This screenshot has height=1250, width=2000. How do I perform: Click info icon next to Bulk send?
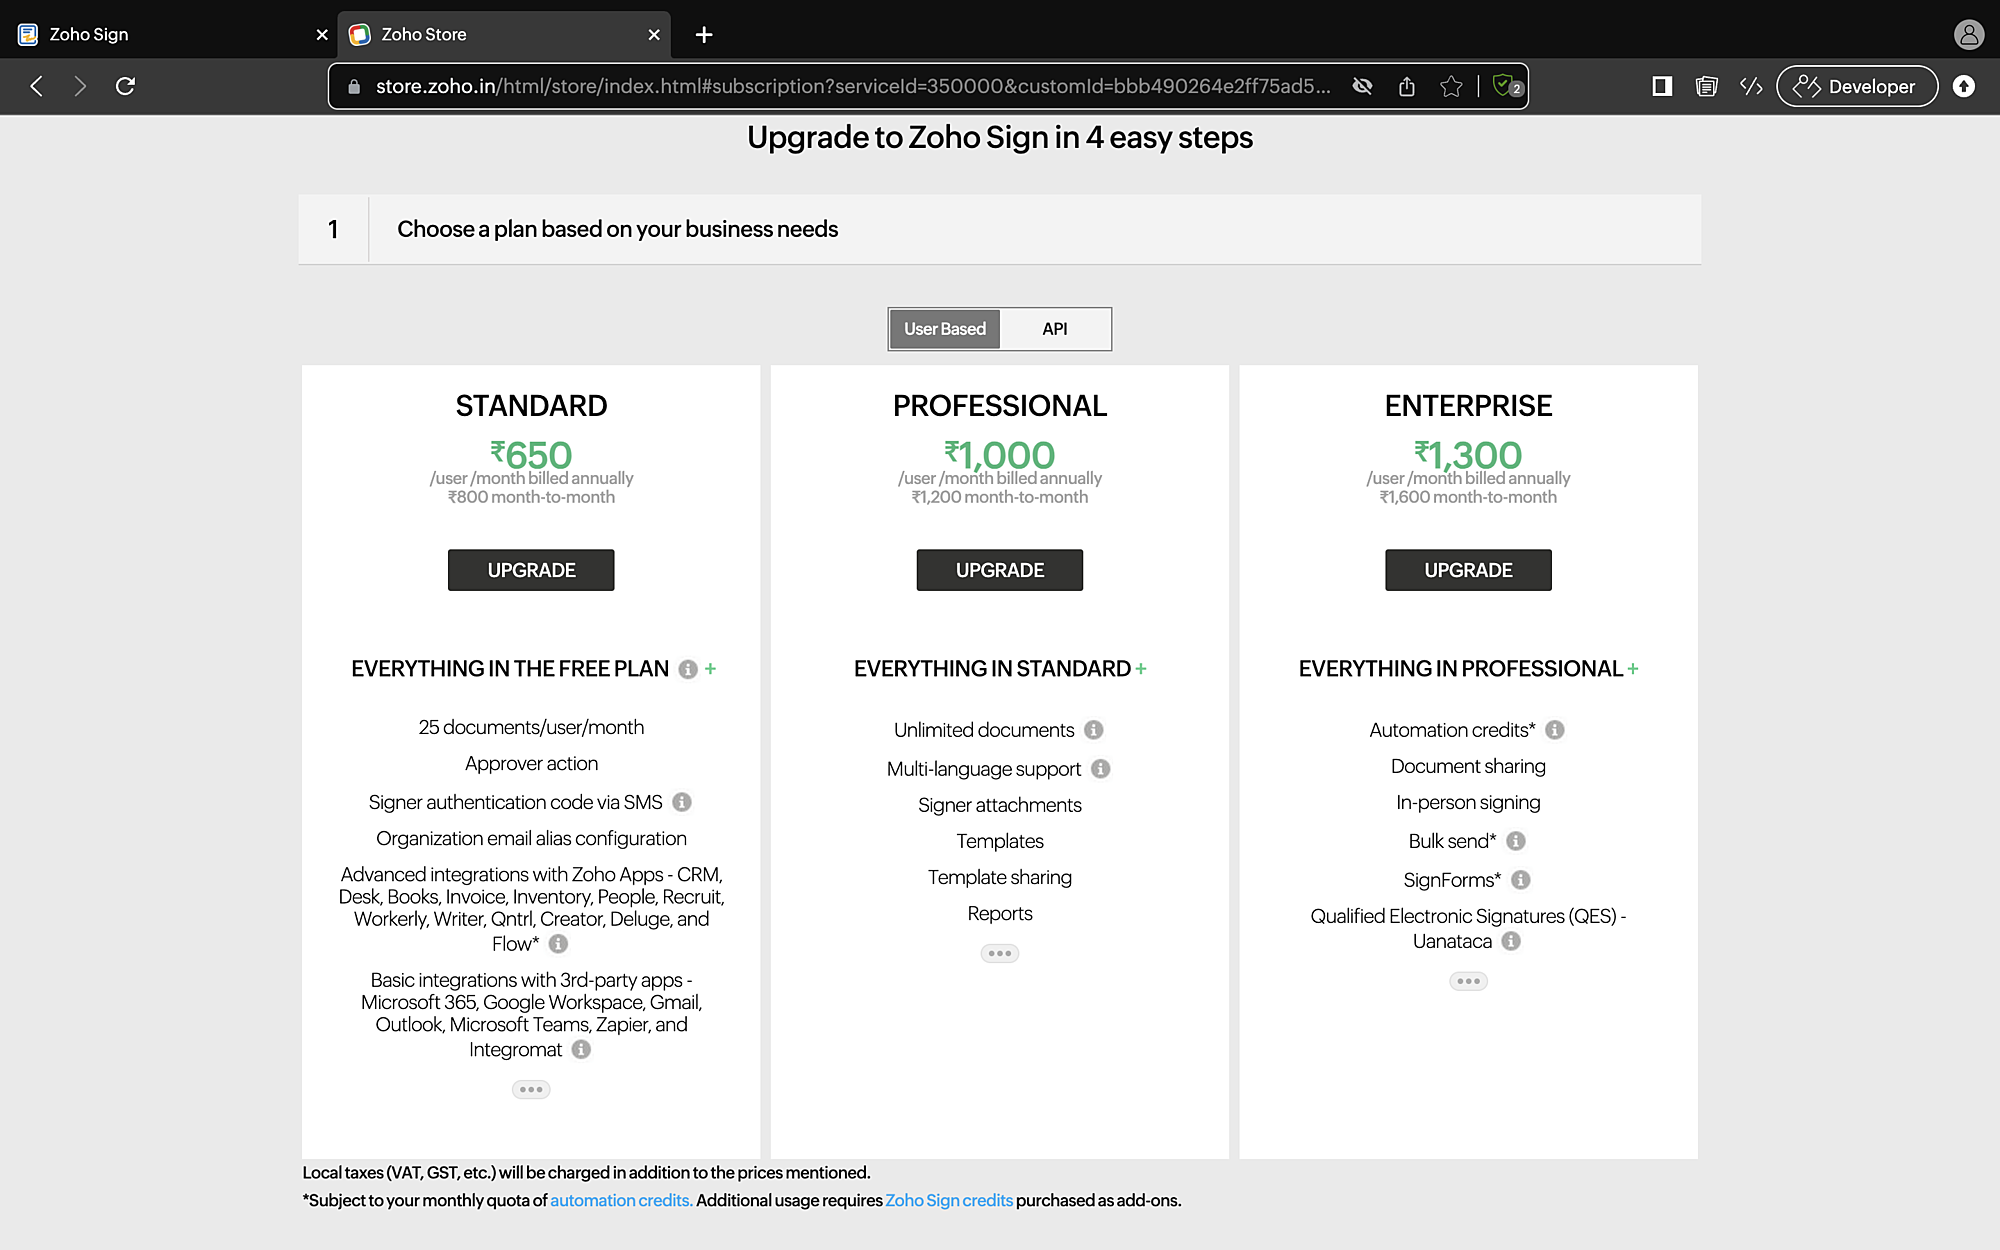click(x=1516, y=841)
